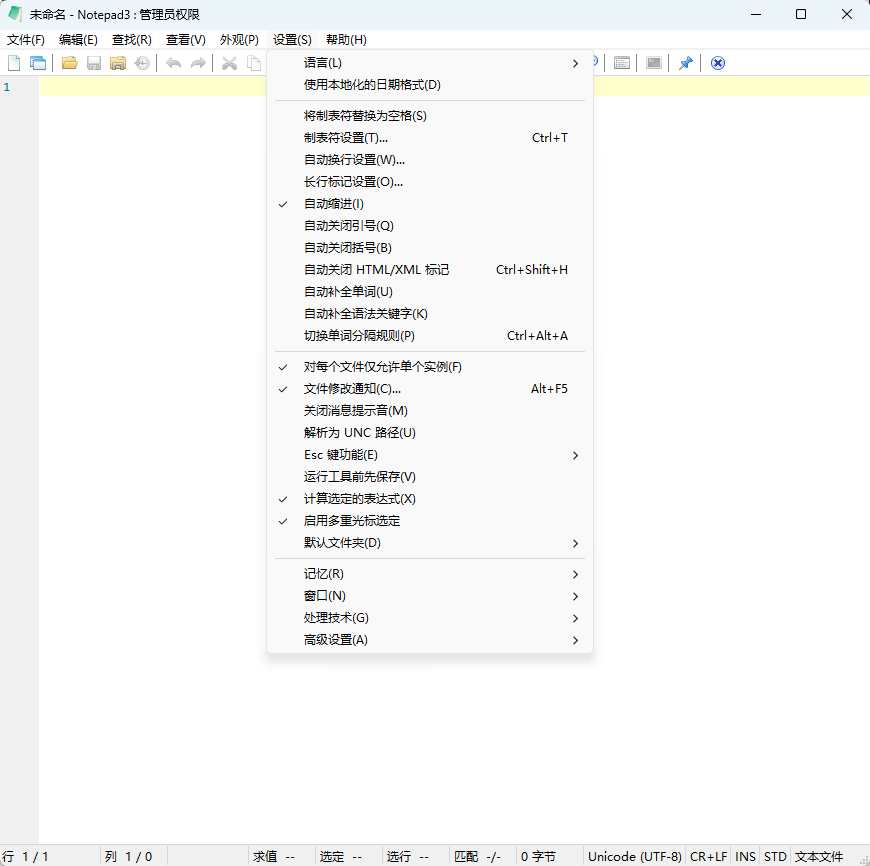Open the 帮助(H) menu
The height and width of the screenshot is (866, 870).
347,39
